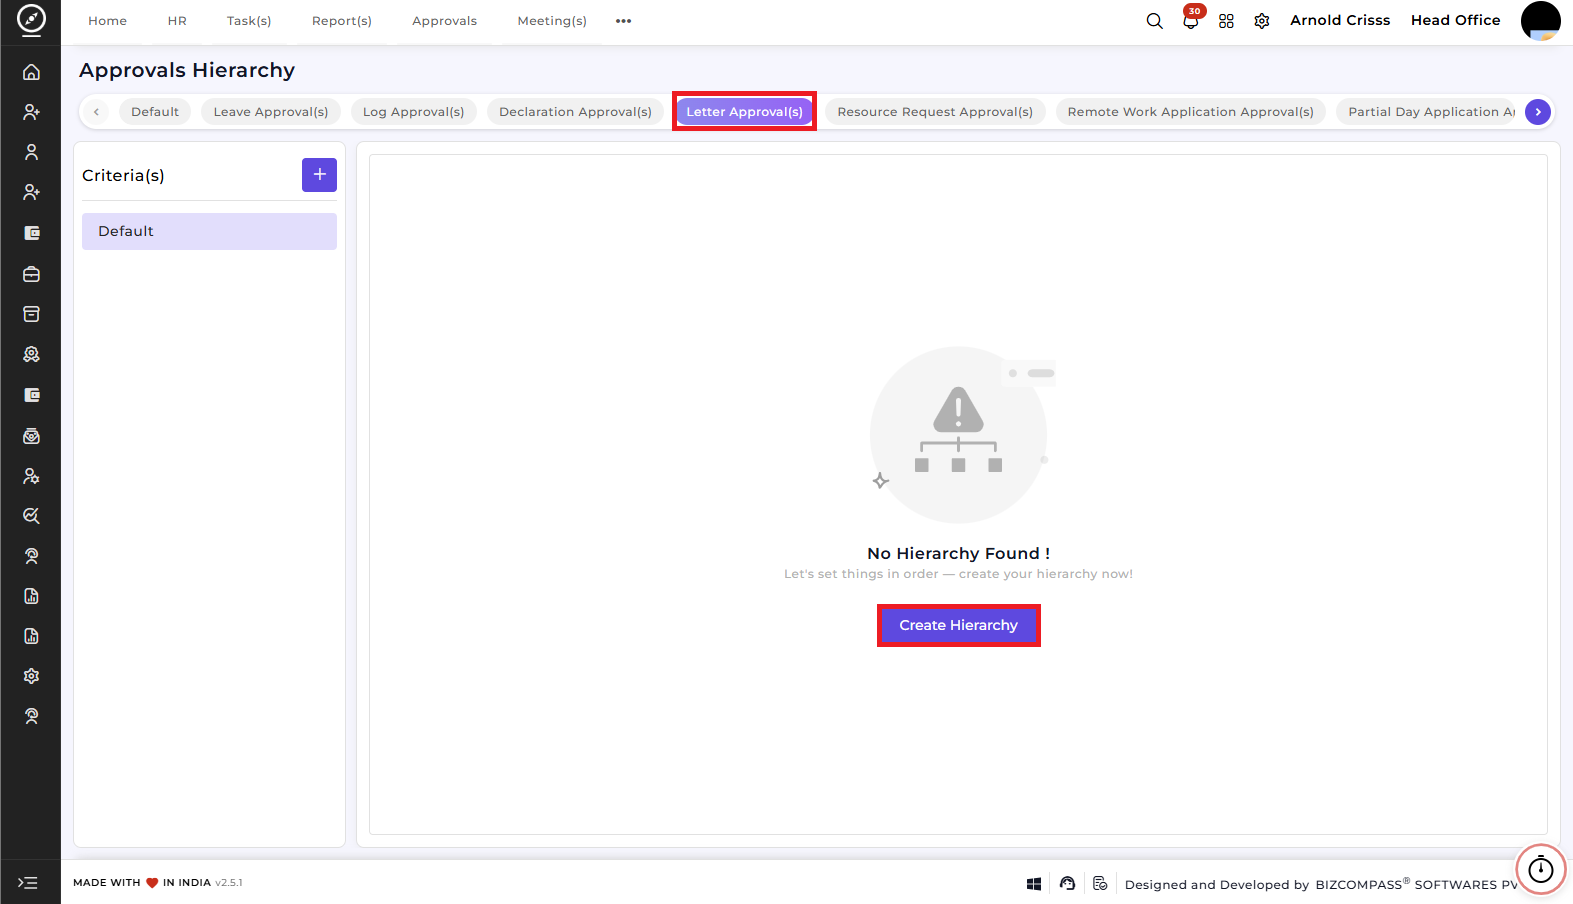Open the Home menu in the top navigation

click(107, 21)
